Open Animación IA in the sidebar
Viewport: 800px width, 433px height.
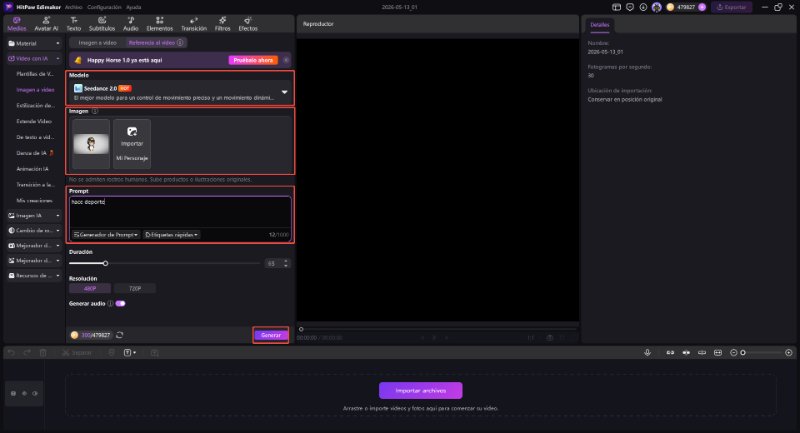click(x=32, y=169)
